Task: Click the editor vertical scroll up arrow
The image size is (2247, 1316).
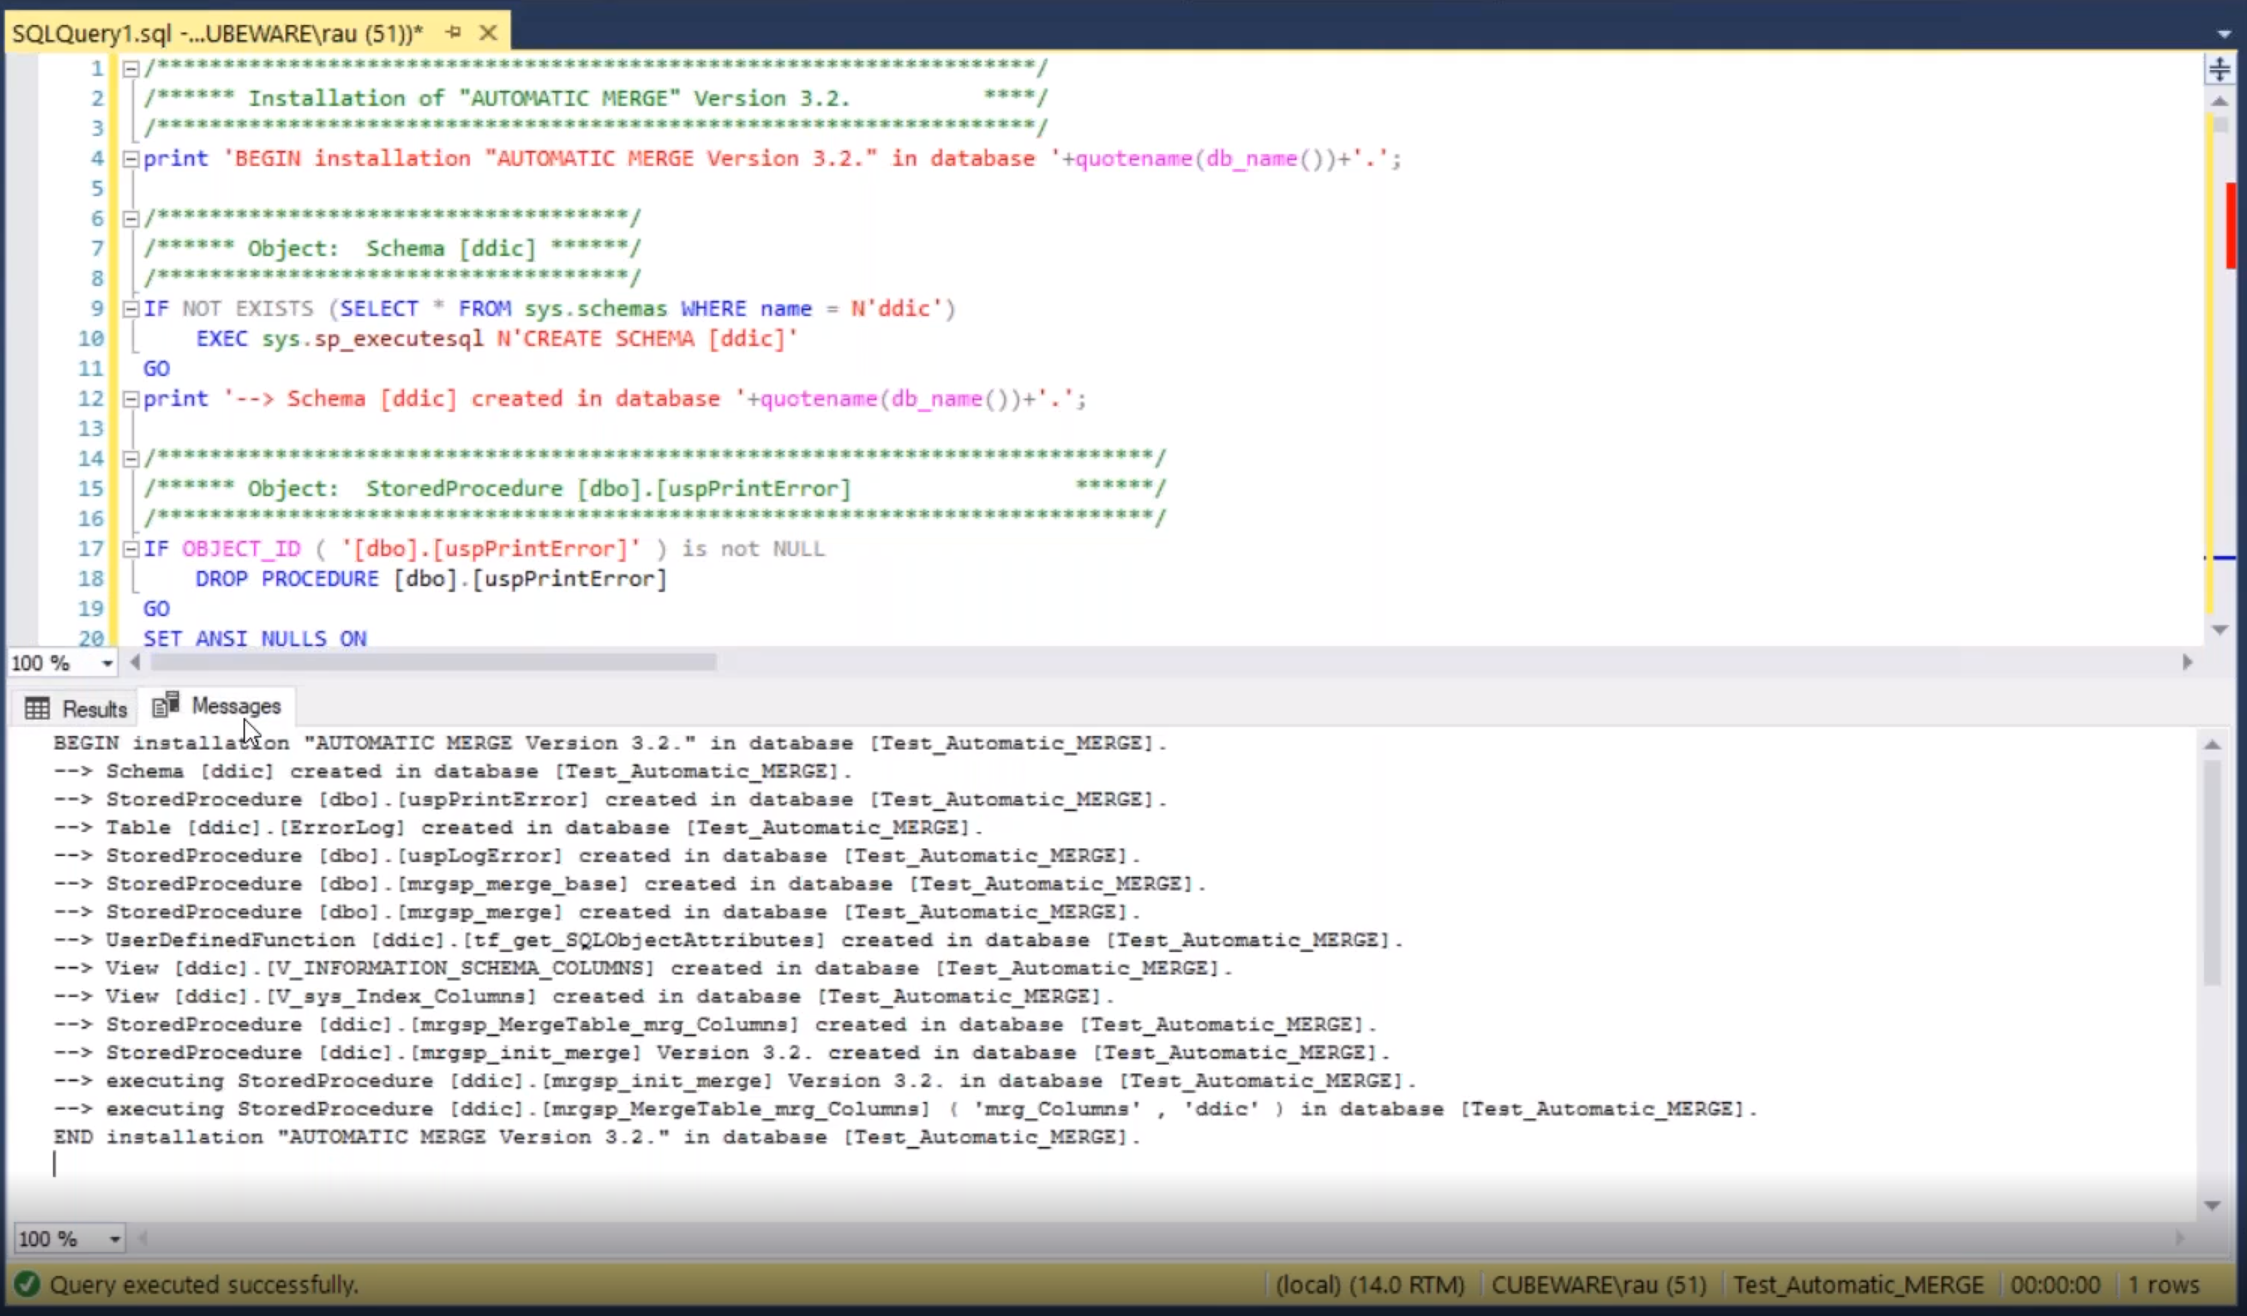Action: 2219,101
